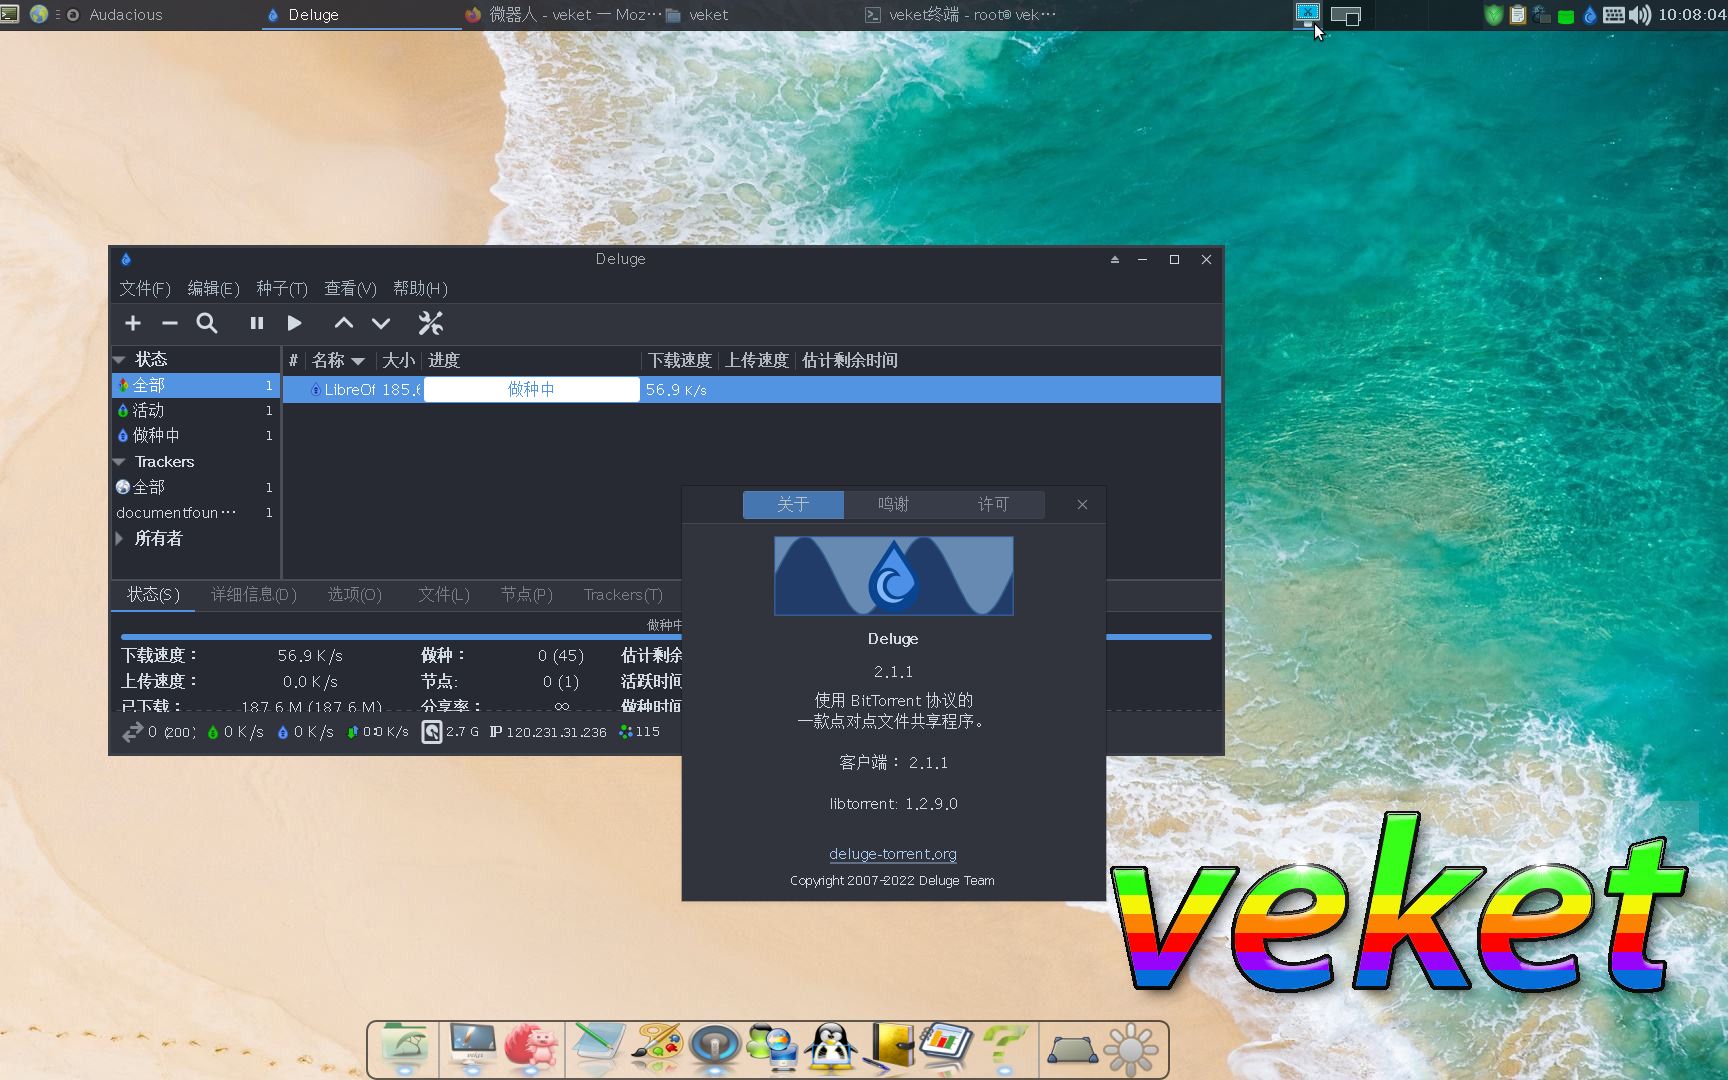Click the Remove torrent minus icon

point(170,323)
